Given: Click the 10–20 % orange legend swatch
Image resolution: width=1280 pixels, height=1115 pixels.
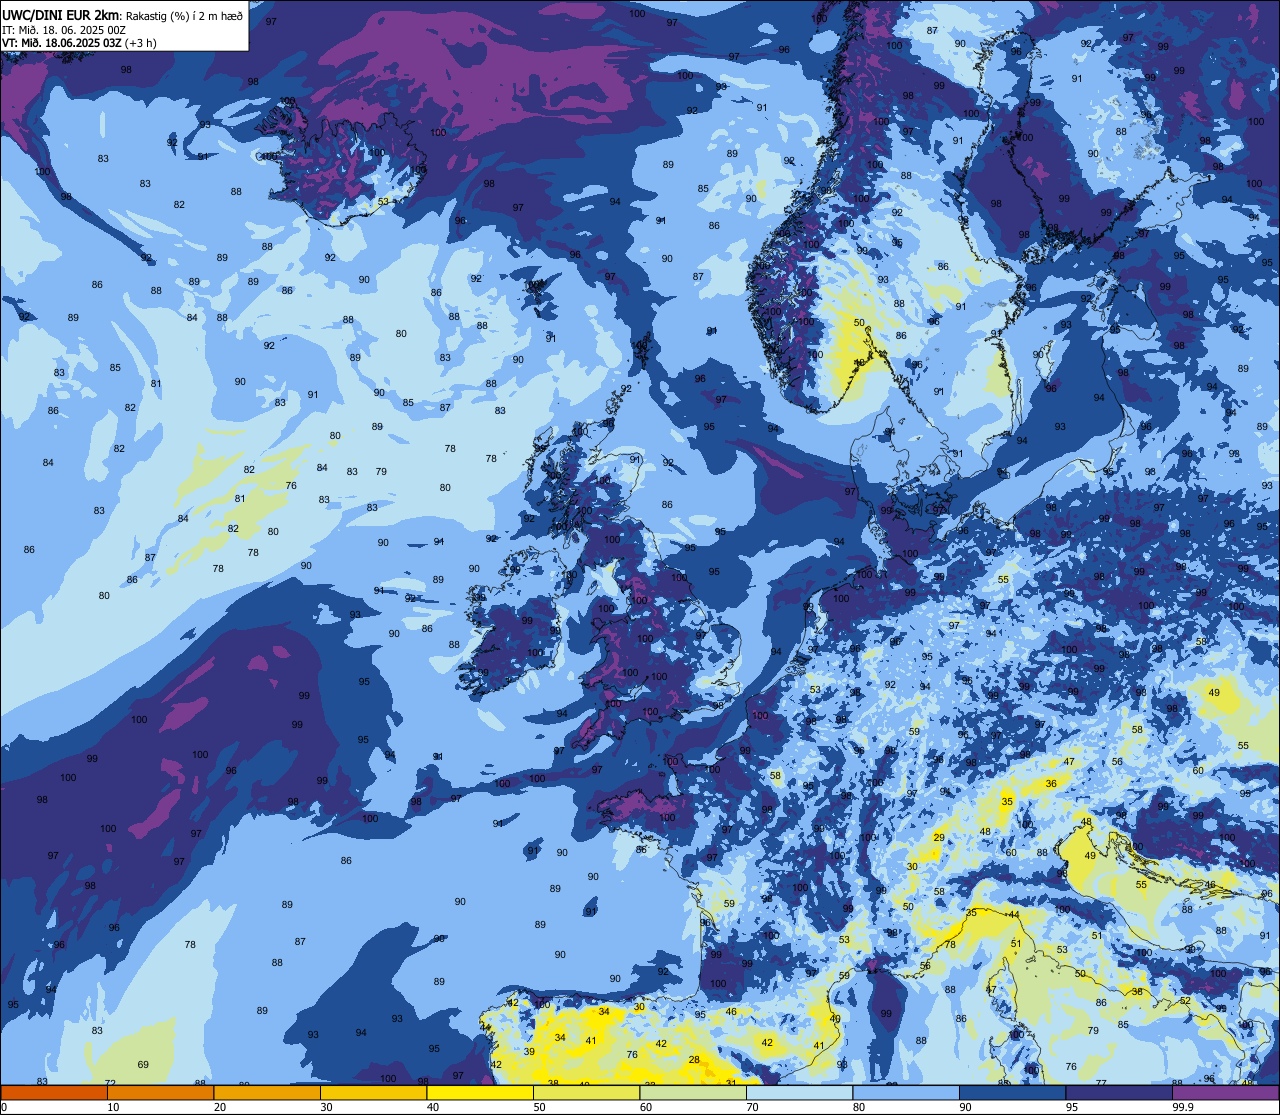Looking at the screenshot, I should pyautogui.click(x=160, y=1093).
